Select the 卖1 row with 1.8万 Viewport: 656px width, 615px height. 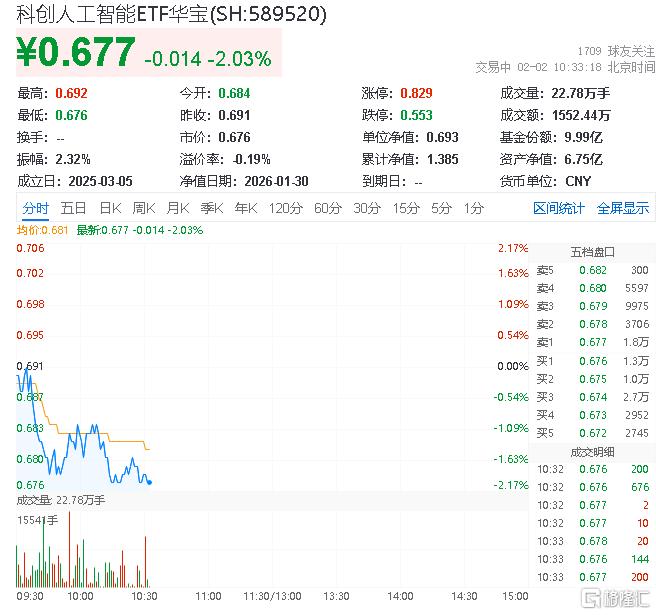pyautogui.click(x=592, y=342)
